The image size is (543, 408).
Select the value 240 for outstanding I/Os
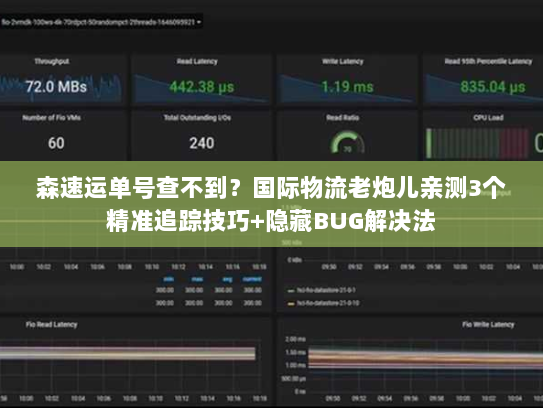(x=202, y=143)
